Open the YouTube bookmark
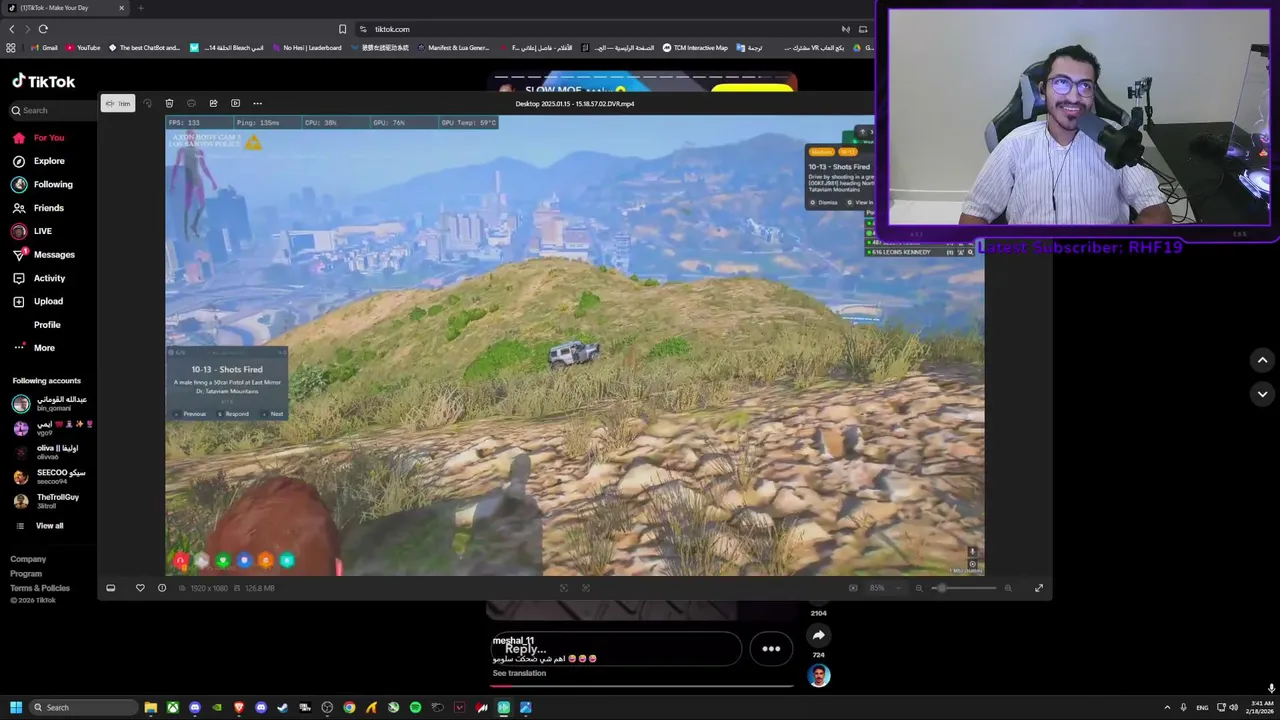Screen dimensions: 1280x720 (x=83, y=48)
